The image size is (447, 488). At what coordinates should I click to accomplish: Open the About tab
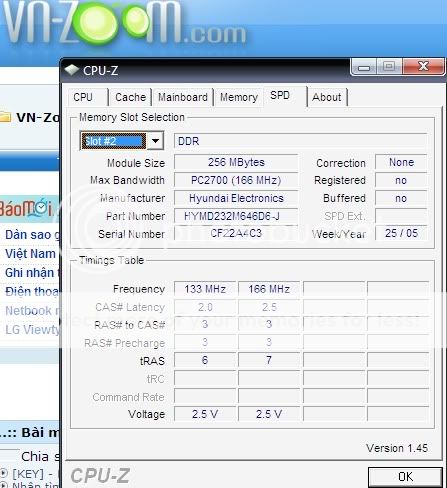pos(327,97)
